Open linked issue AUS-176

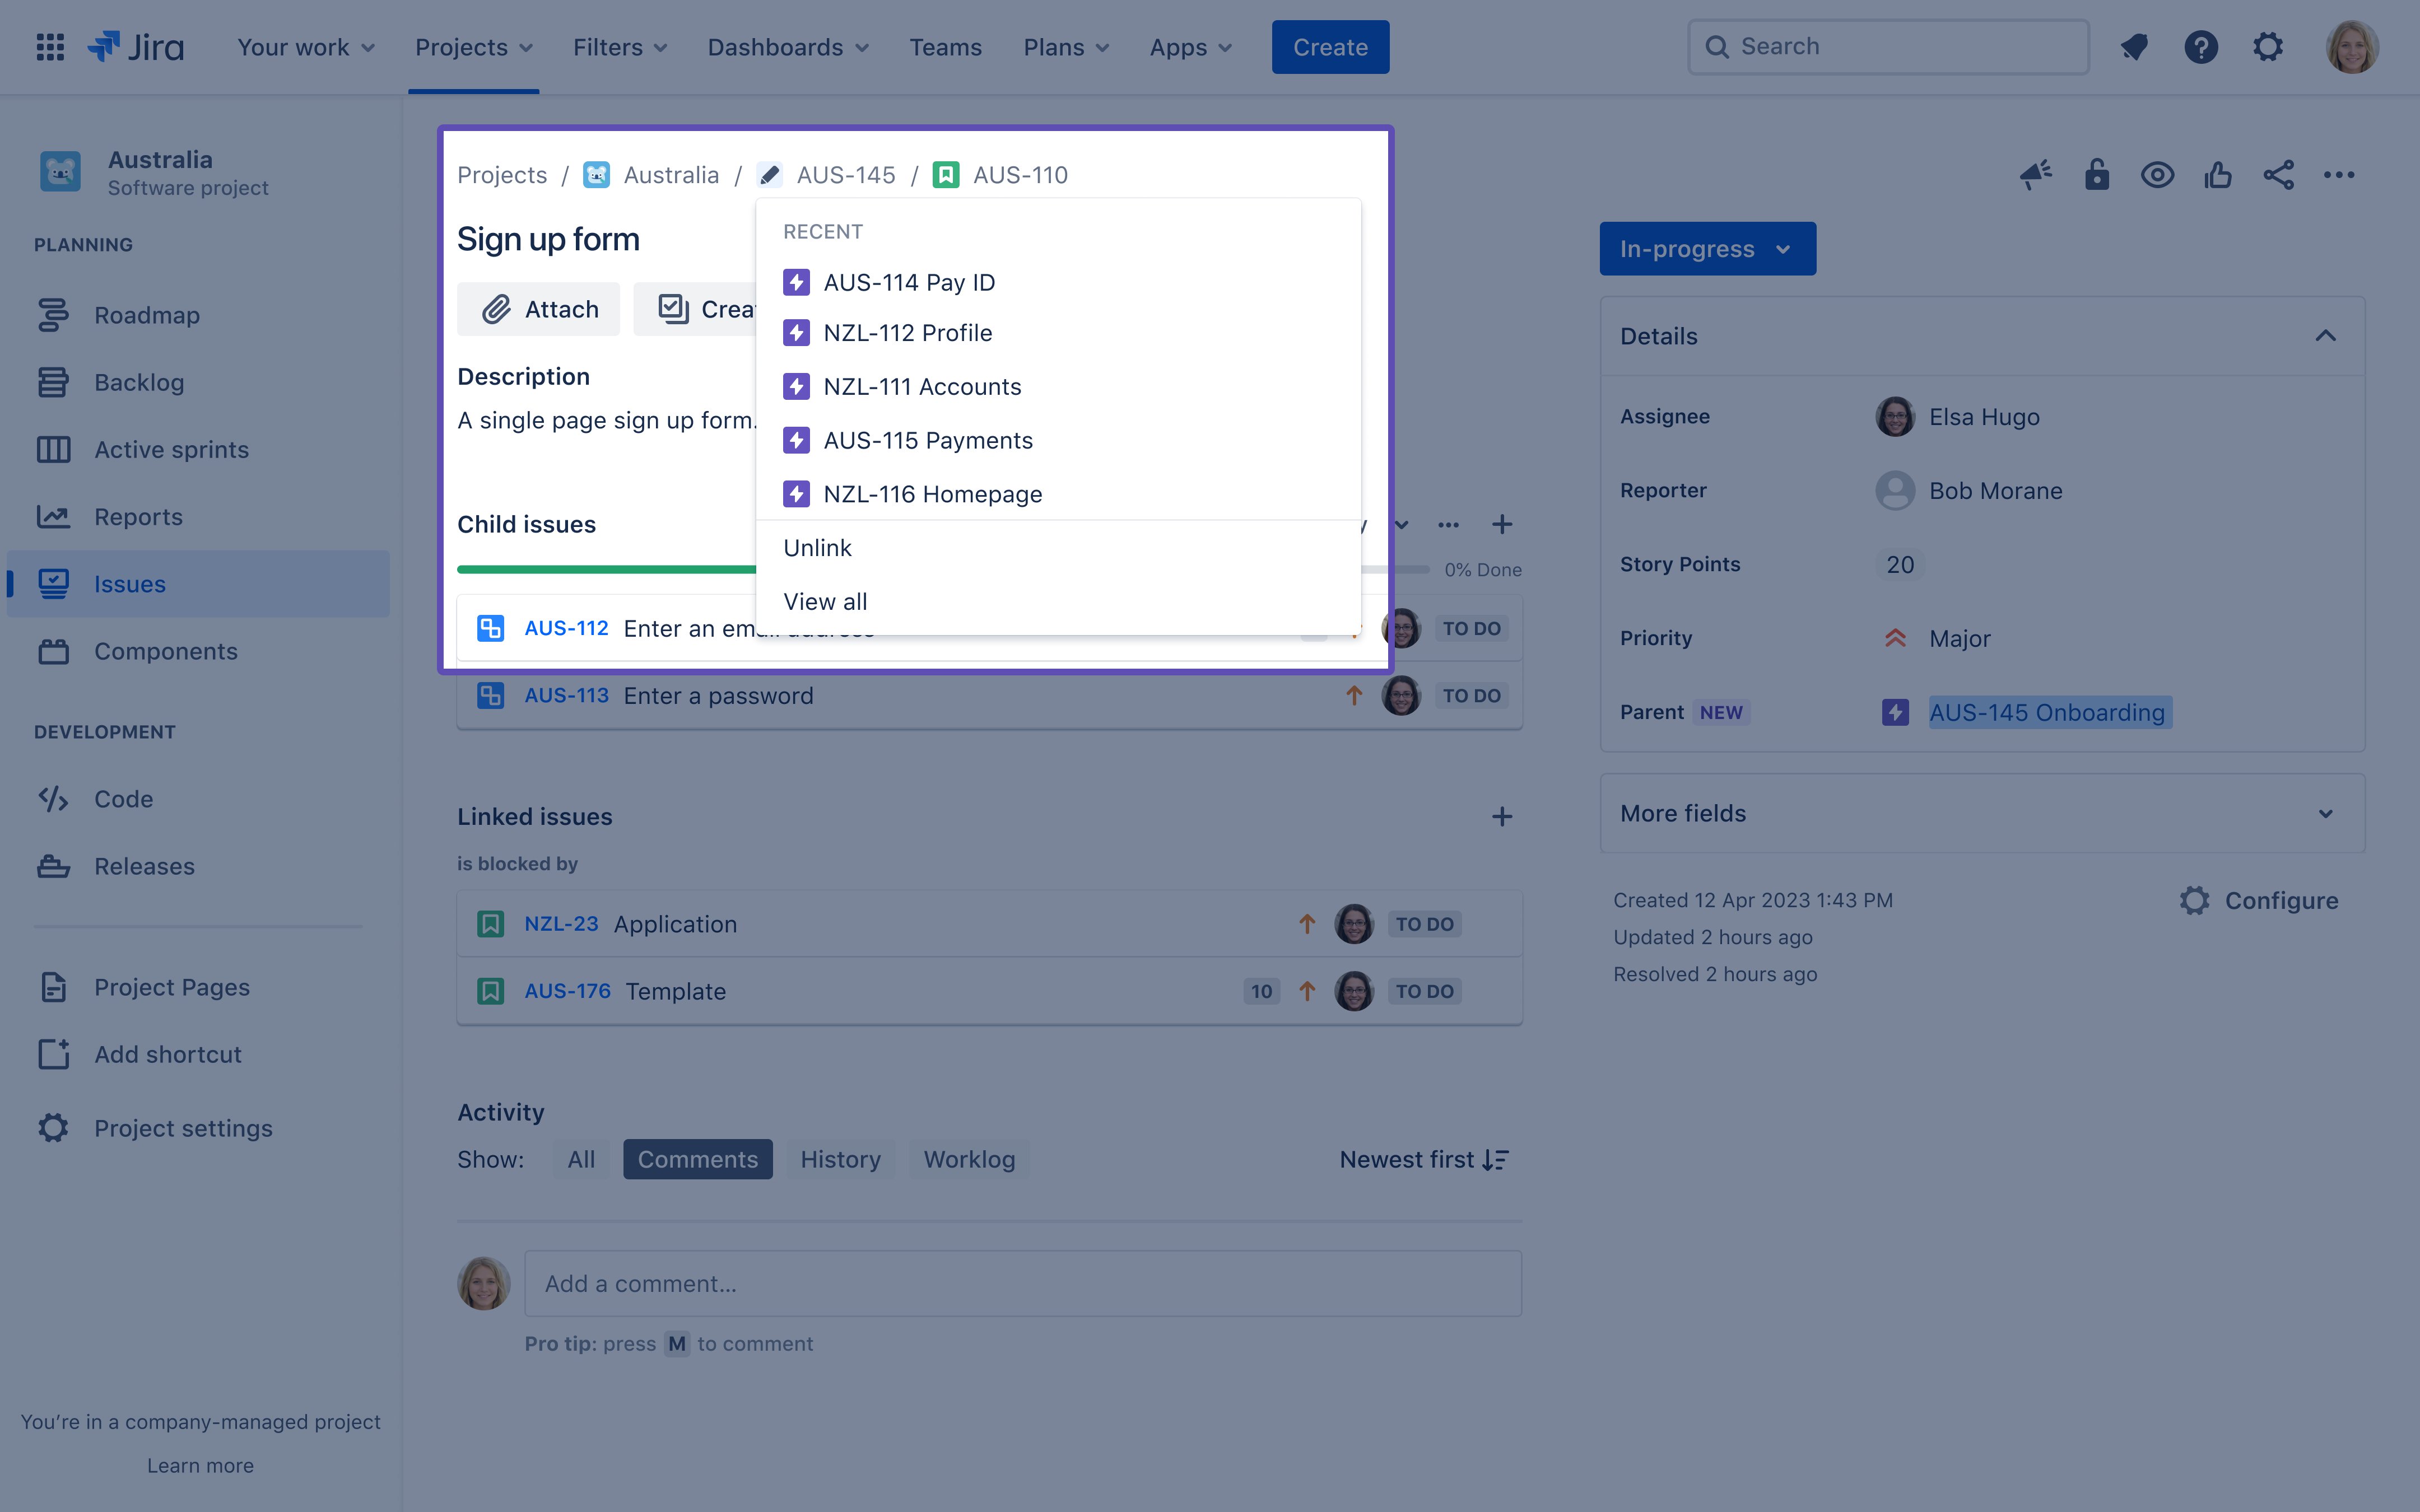tap(567, 991)
